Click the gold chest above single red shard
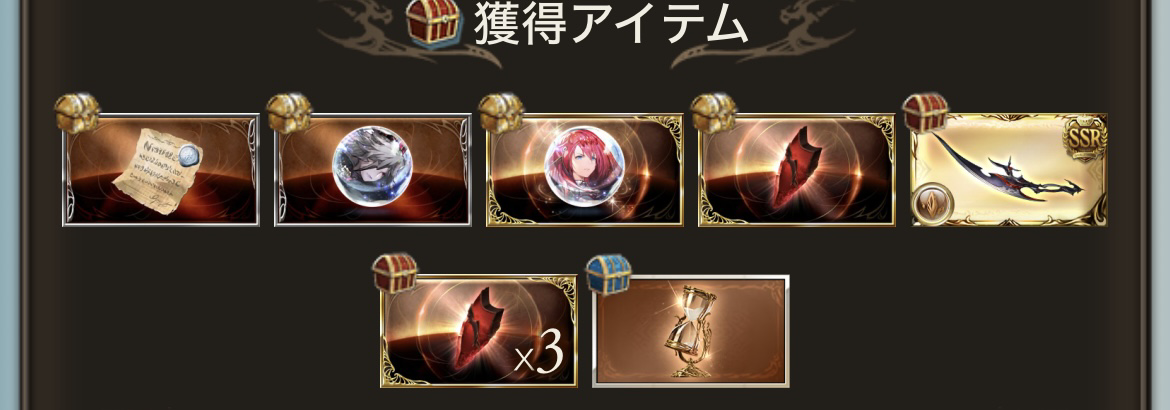The image size is (1170, 410). 713,113
